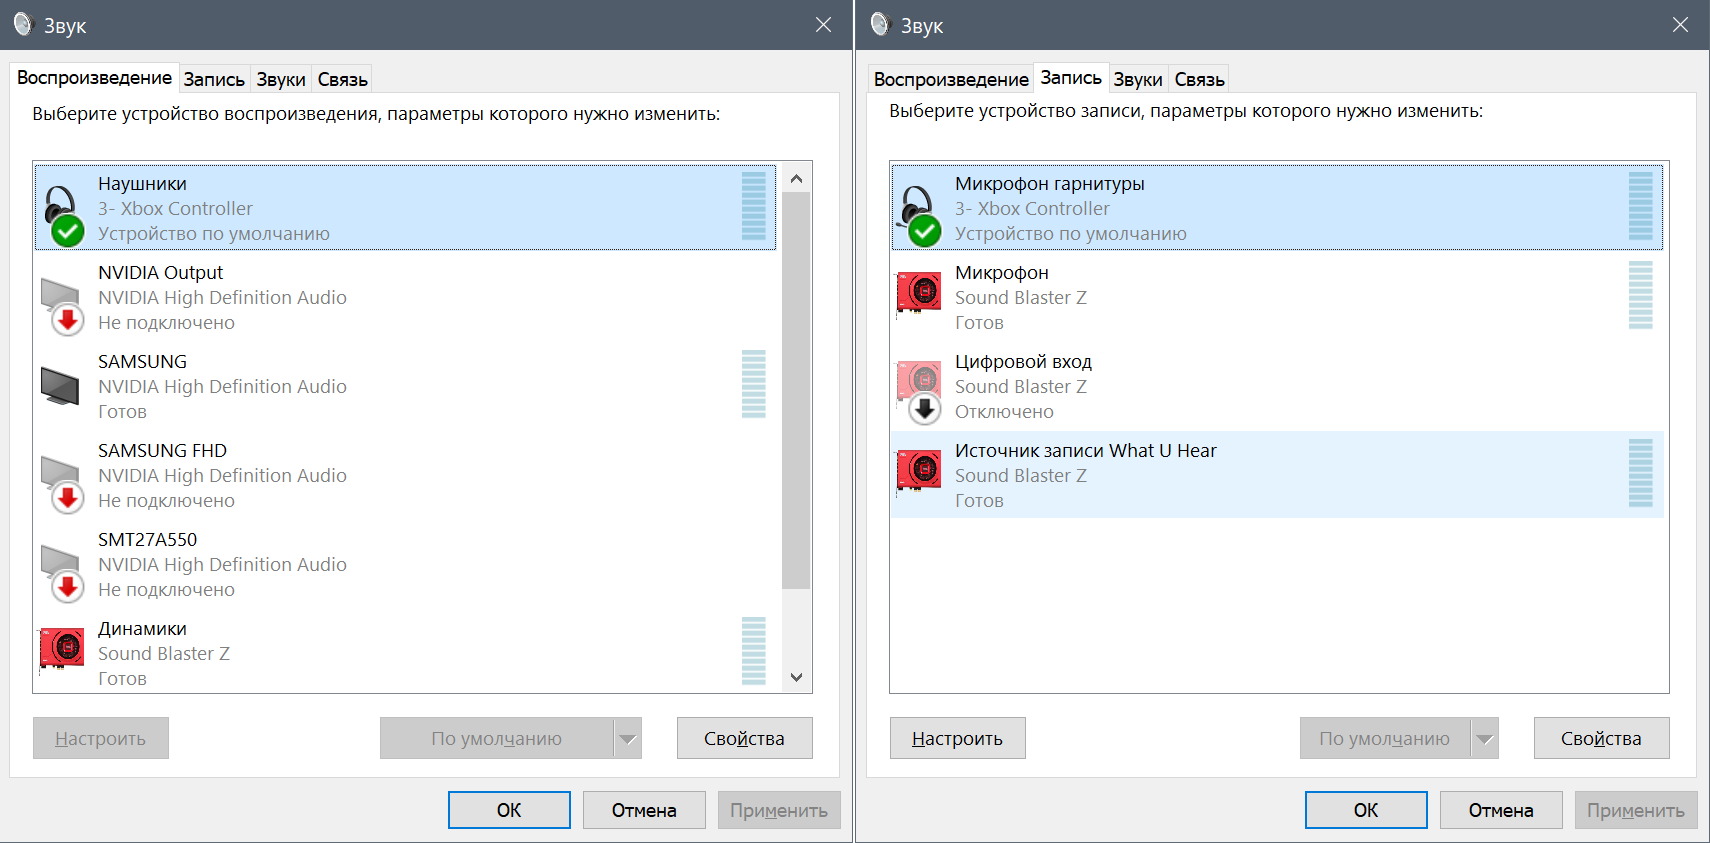The height and width of the screenshot is (843, 1710).
Task: Click the Наушники Xbox Controller headphones icon
Action: (63, 211)
